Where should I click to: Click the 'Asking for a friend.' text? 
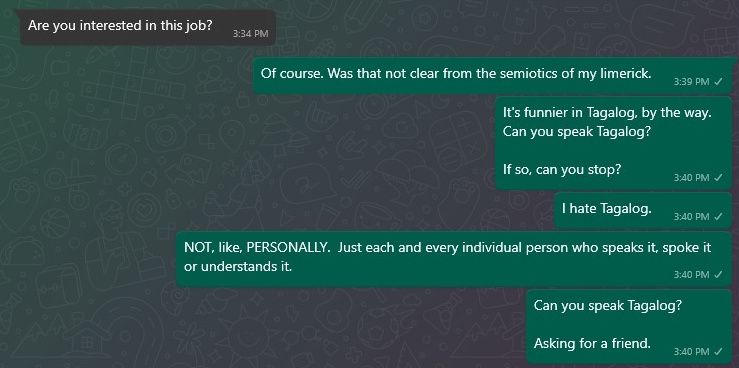[x=592, y=343]
